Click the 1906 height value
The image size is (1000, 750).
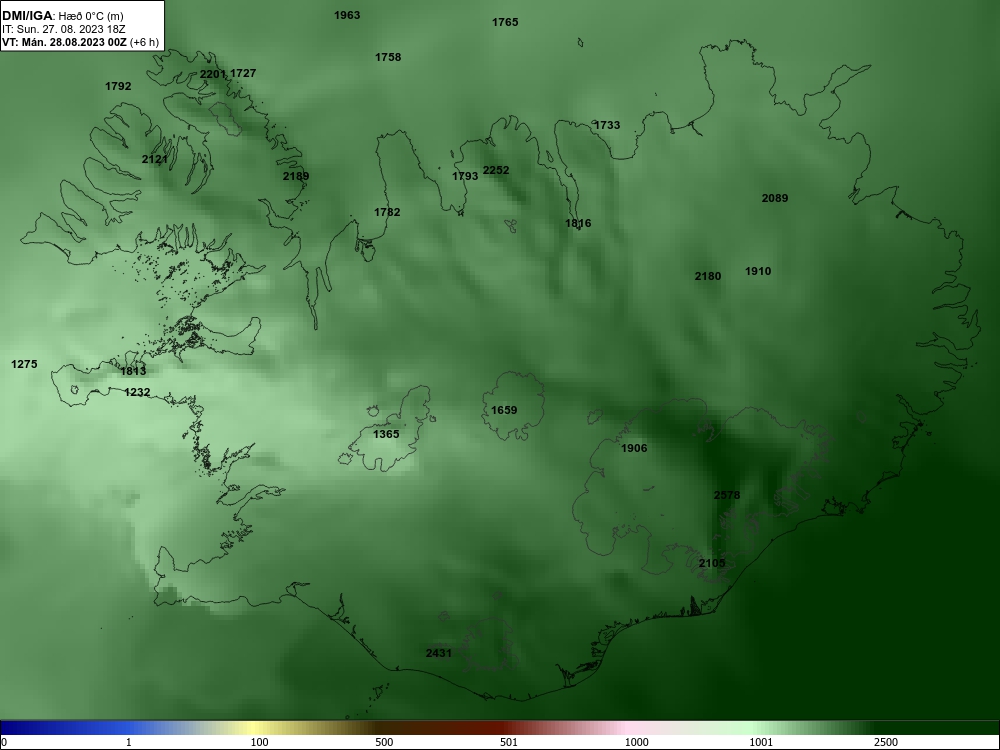(634, 448)
